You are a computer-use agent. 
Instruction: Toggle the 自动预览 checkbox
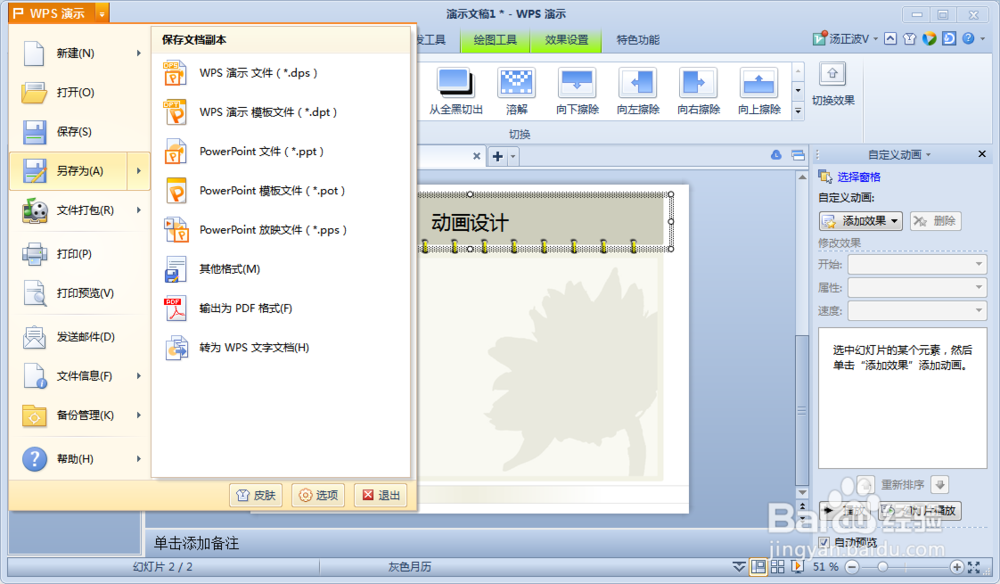[x=824, y=542]
